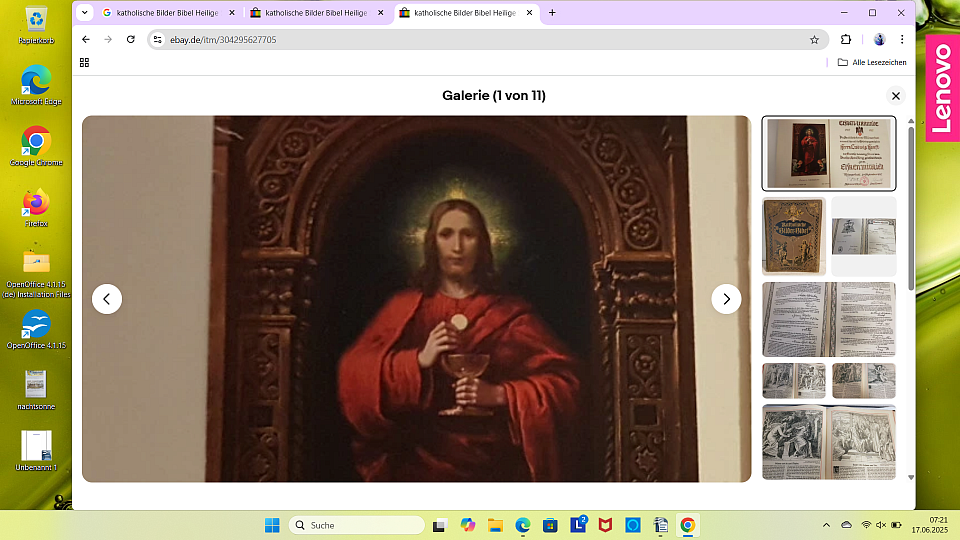Open the tab search dropdown arrow
Viewport: 960px width, 540px height.
click(x=84, y=12)
